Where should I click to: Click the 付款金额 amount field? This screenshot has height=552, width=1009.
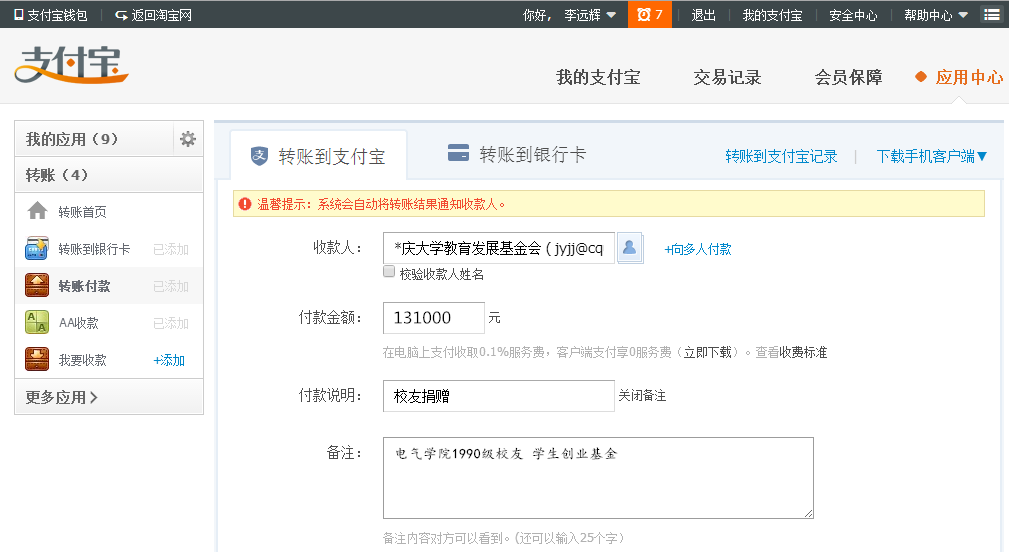[434, 318]
